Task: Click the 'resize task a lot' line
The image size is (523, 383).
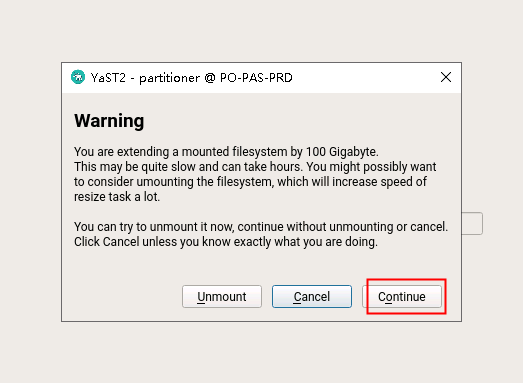Action: click(117, 197)
